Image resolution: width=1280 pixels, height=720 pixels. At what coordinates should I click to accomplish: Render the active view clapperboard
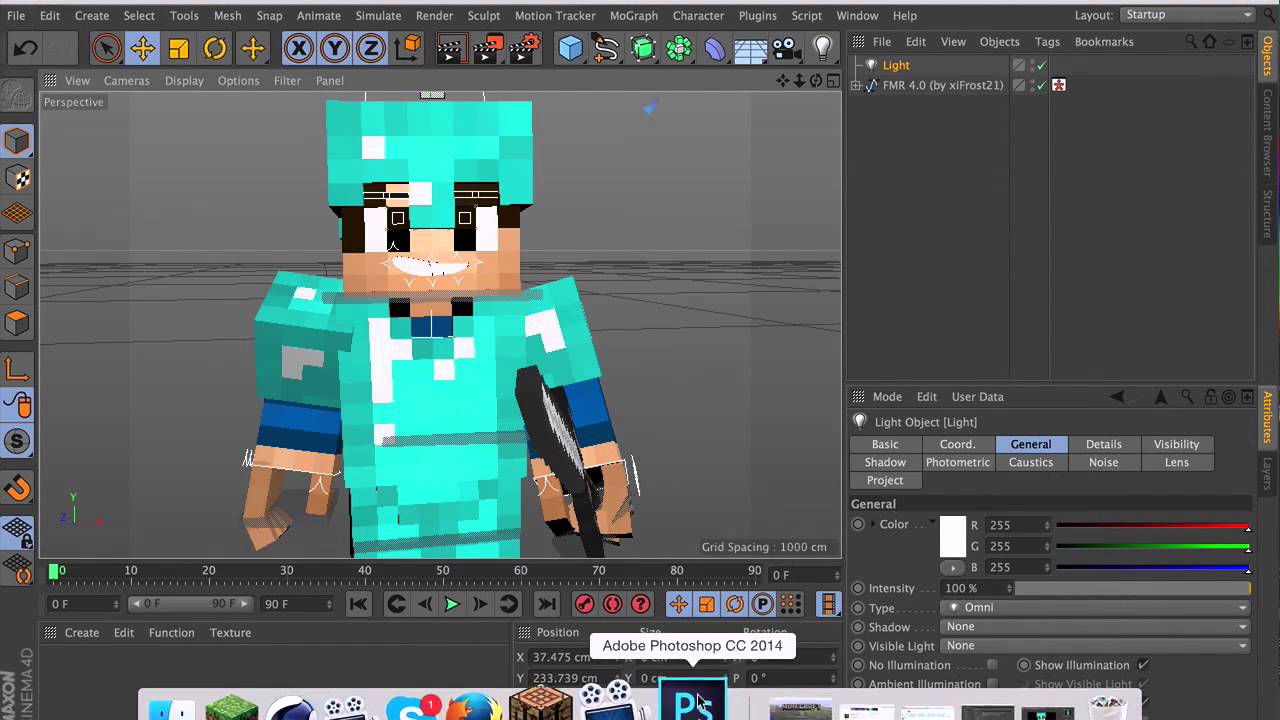451,48
